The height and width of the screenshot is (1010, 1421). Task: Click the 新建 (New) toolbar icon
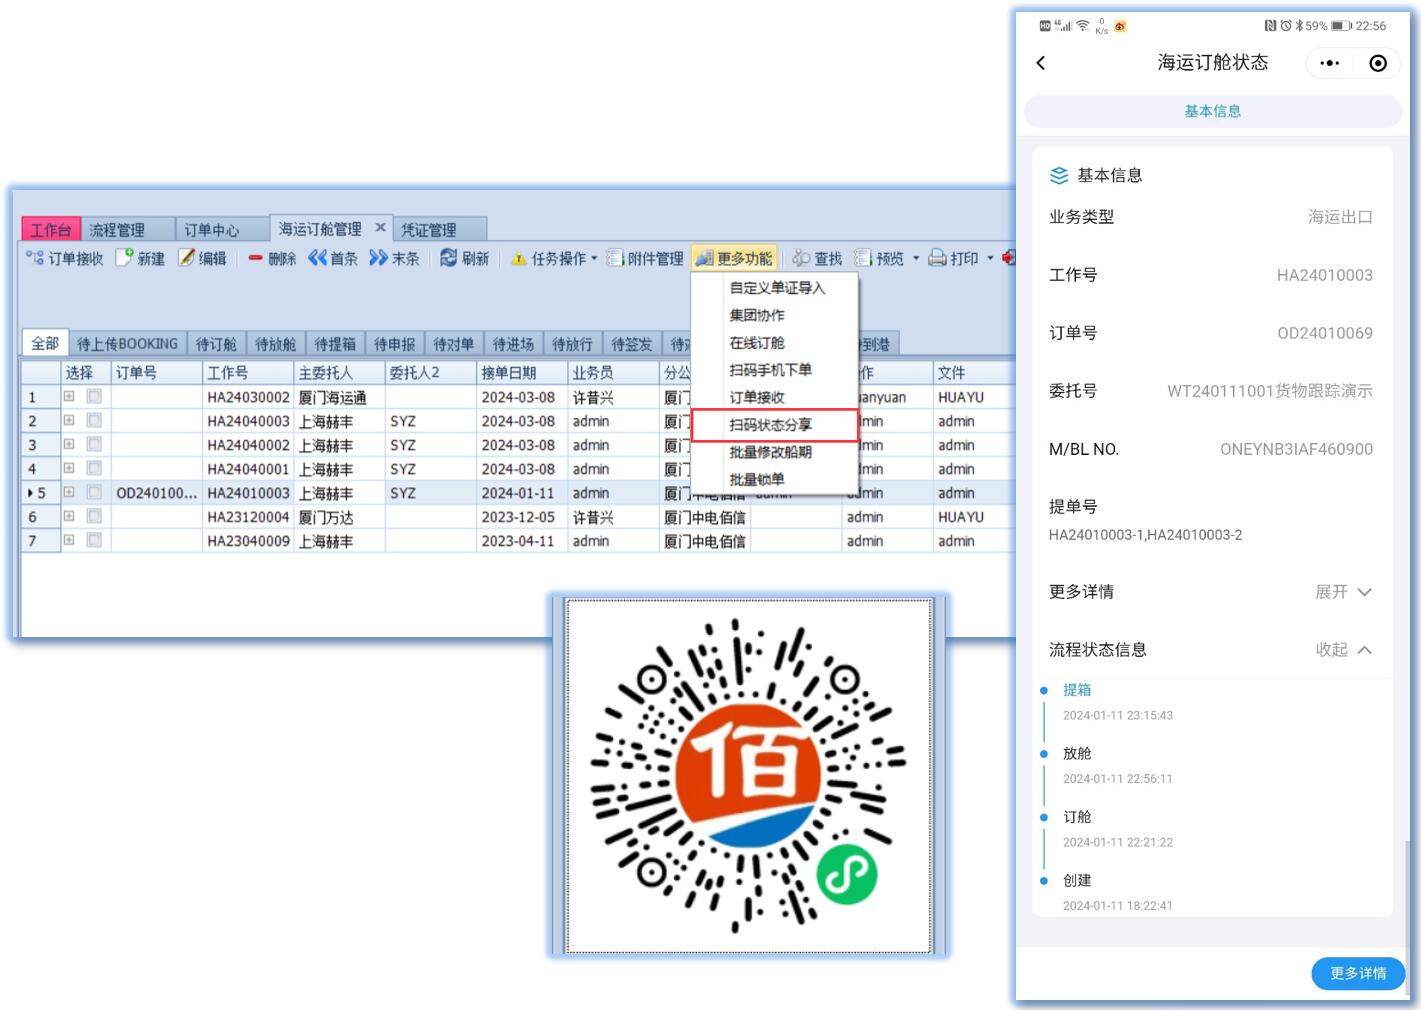(125, 258)
